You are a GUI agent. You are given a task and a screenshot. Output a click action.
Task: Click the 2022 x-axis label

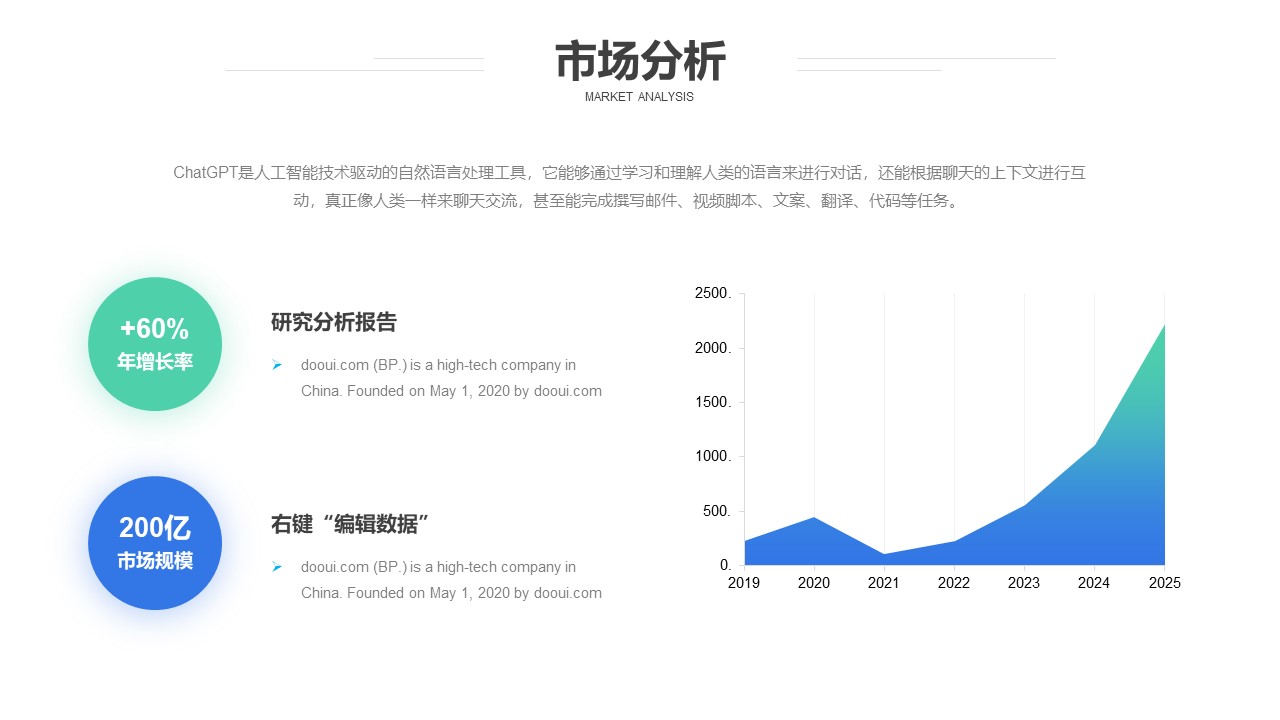click(954, 583)
